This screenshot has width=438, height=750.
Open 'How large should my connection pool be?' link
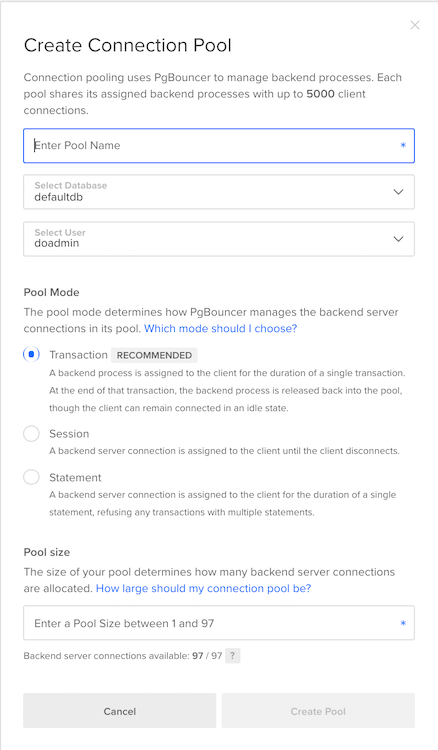[x=204, y=588]
